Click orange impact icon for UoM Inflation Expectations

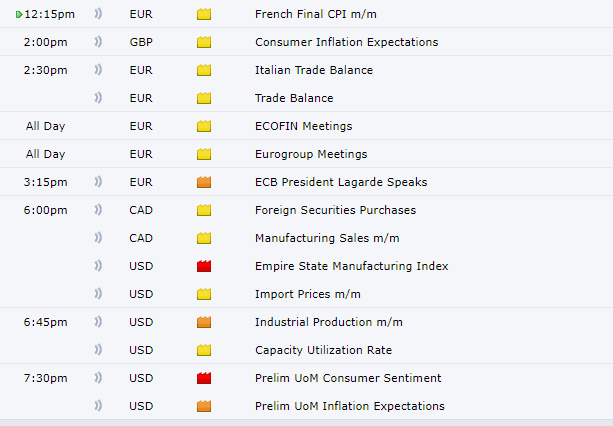[x=204, y=406]
